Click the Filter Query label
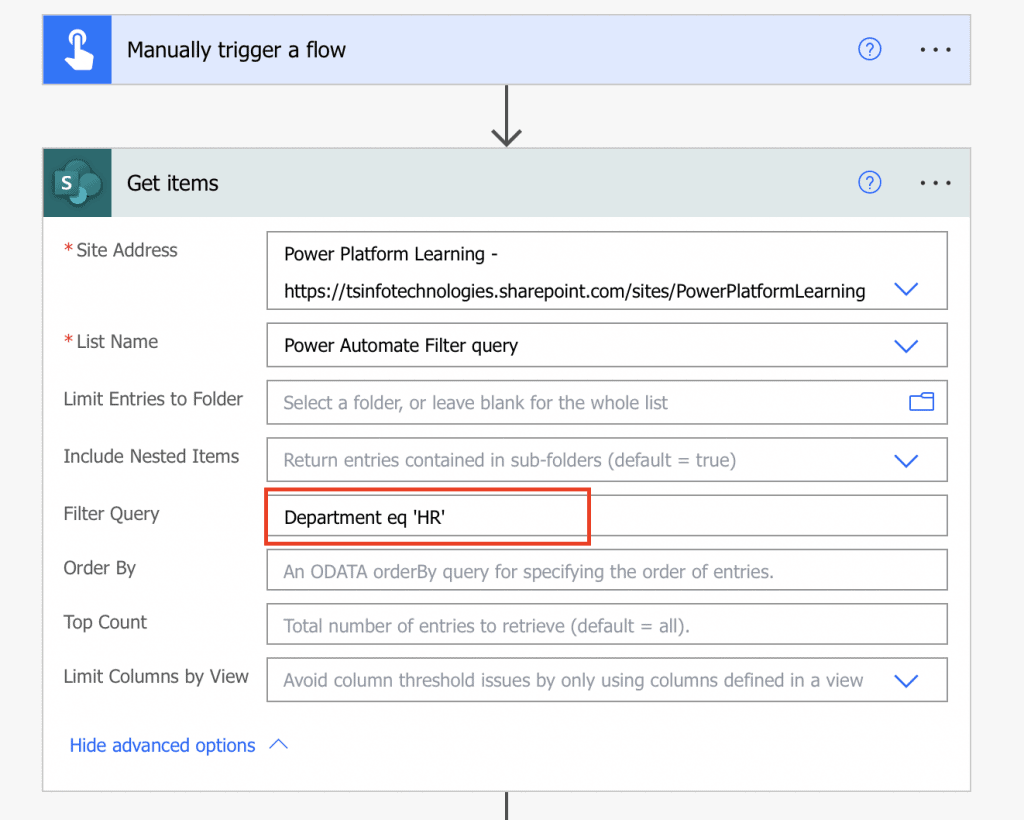The width and height of the screenshot is (1024, 820). click(x=111, y=514)
